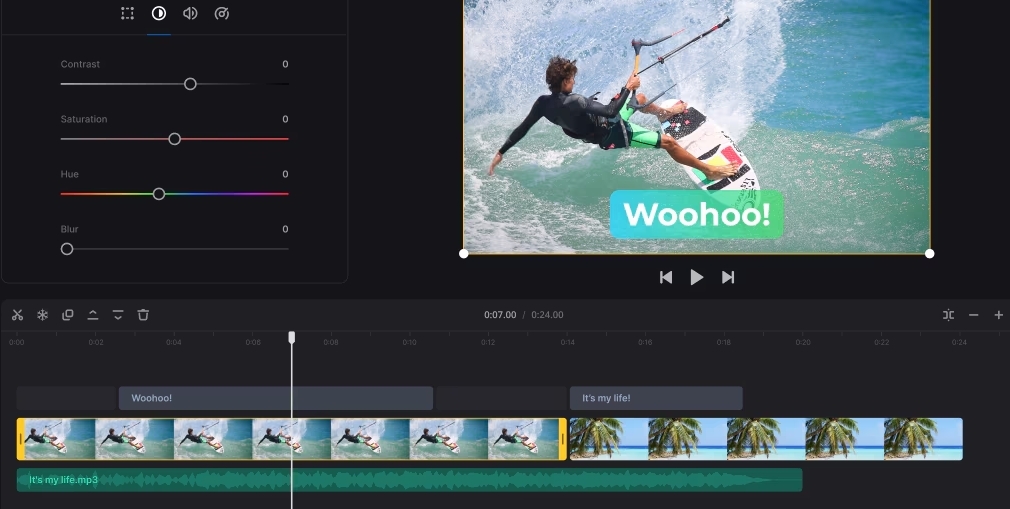Click the 0:12 mark on timeline ruler
Viewport: 1010px width, 509px height.
pyautogui.click(x=488, y=342)
